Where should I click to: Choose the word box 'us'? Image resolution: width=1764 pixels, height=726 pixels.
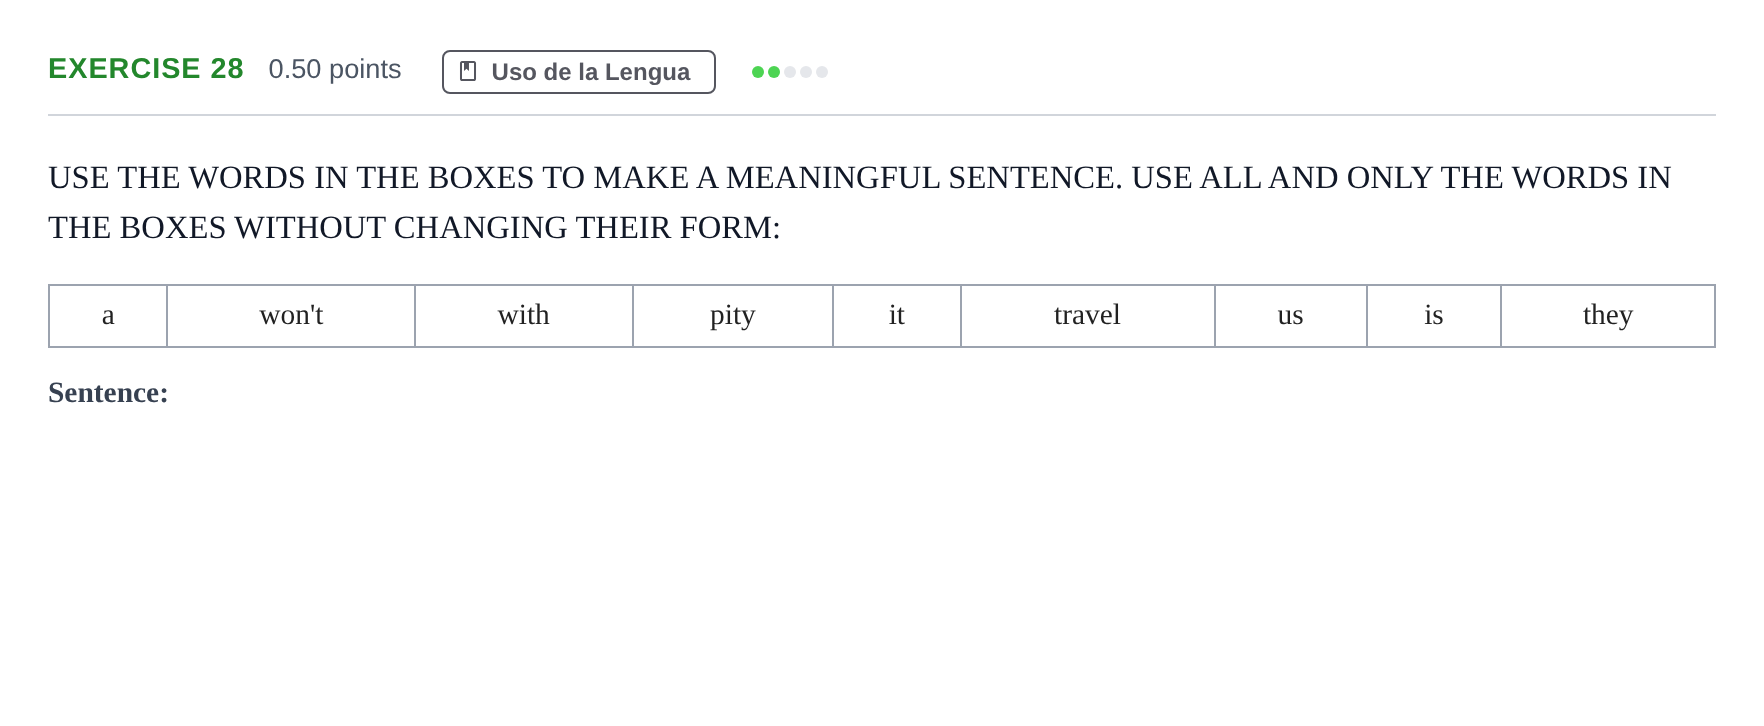coord(1291,316)
